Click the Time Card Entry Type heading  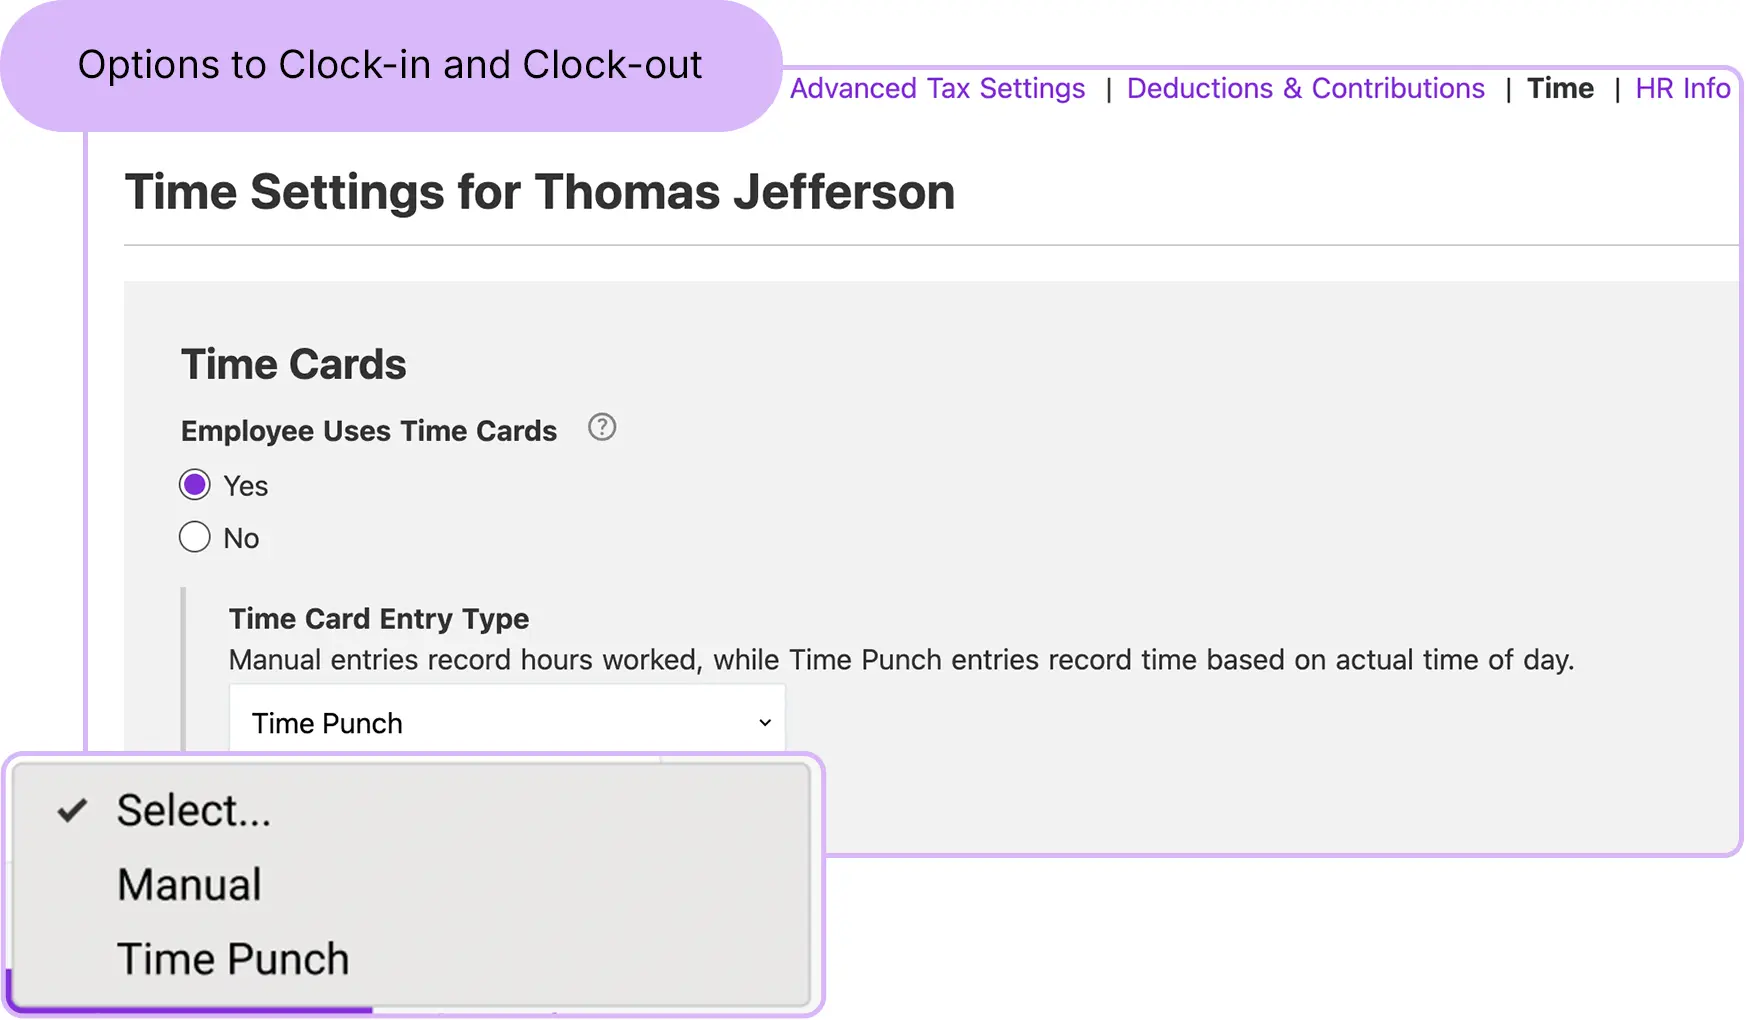379,619
